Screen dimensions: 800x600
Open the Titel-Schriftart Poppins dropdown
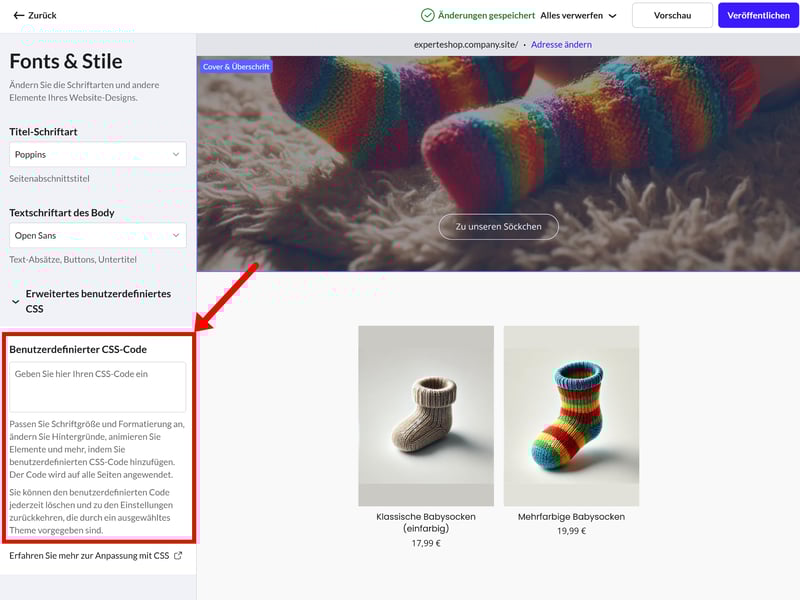[97, 155]
